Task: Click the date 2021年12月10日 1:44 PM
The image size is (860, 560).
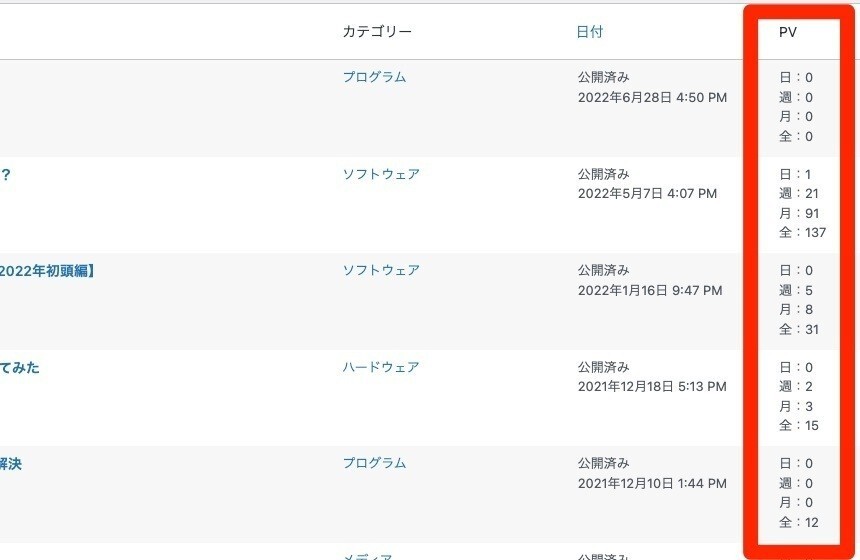Action: 652,483
